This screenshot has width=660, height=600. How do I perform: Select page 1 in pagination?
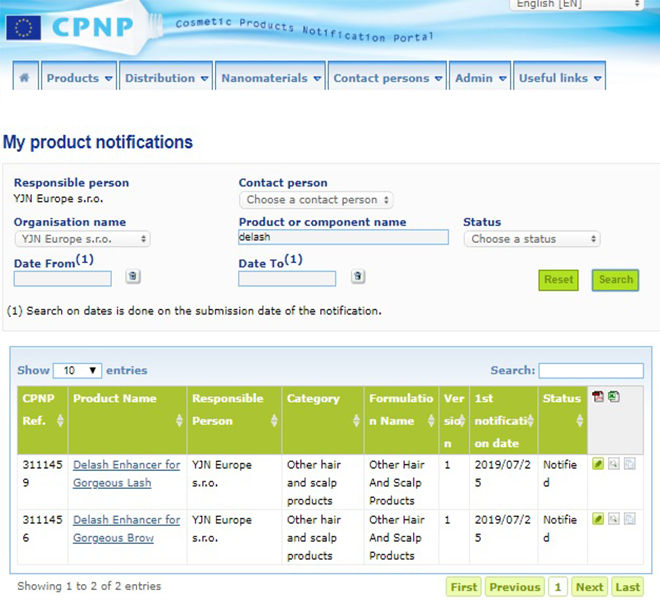(558, 587)
